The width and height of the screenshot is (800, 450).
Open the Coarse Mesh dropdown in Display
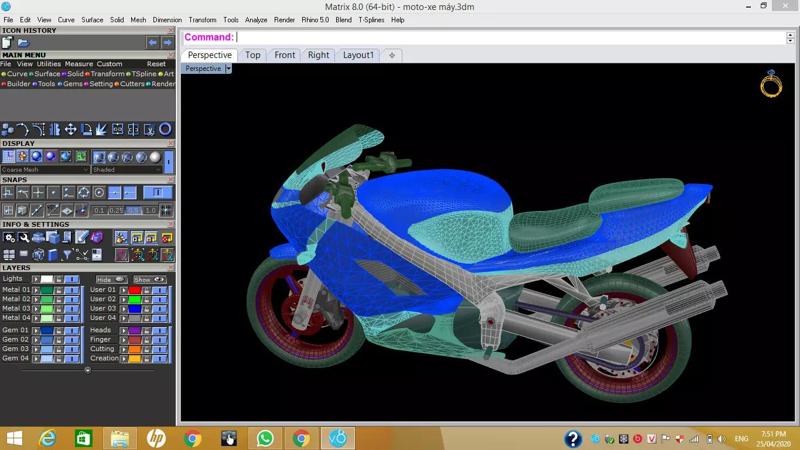pos(85,170)
